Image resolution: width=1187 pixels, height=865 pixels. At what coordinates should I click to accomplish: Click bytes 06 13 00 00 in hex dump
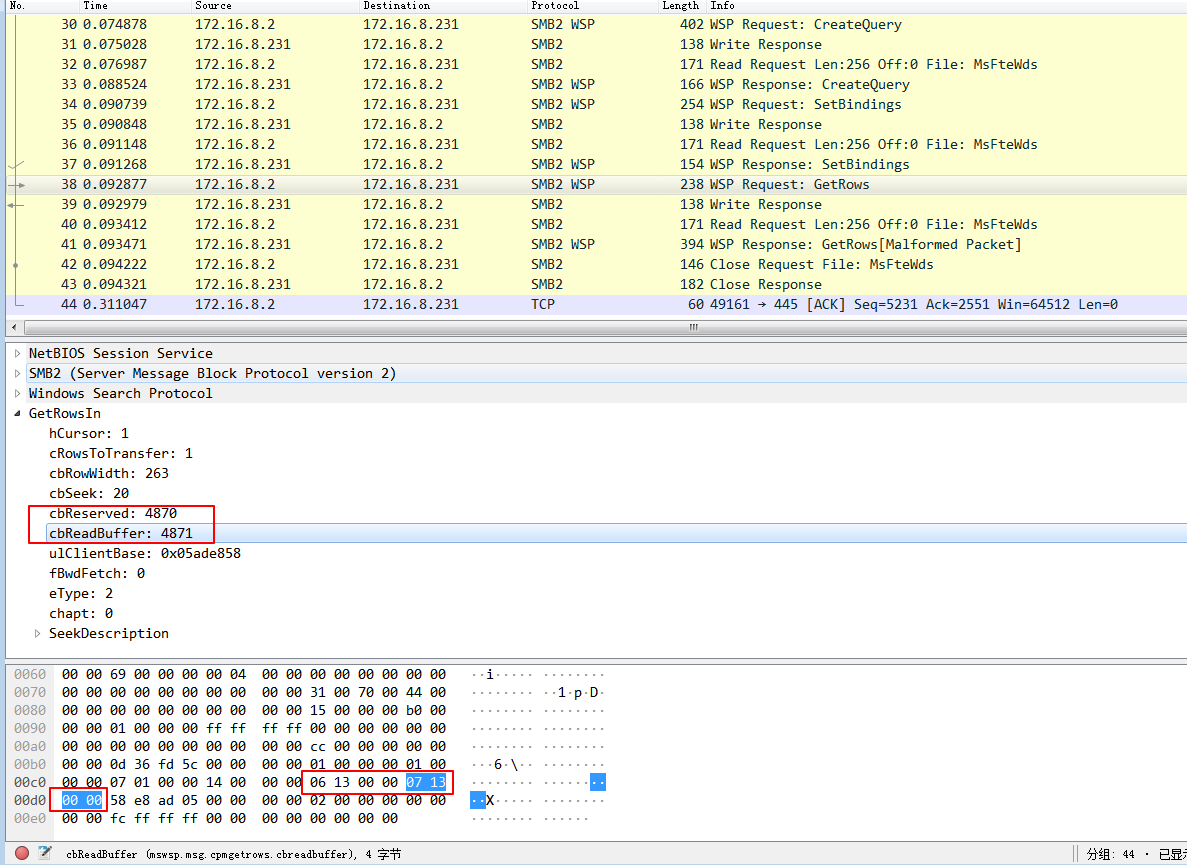click(x=354, y=783)
